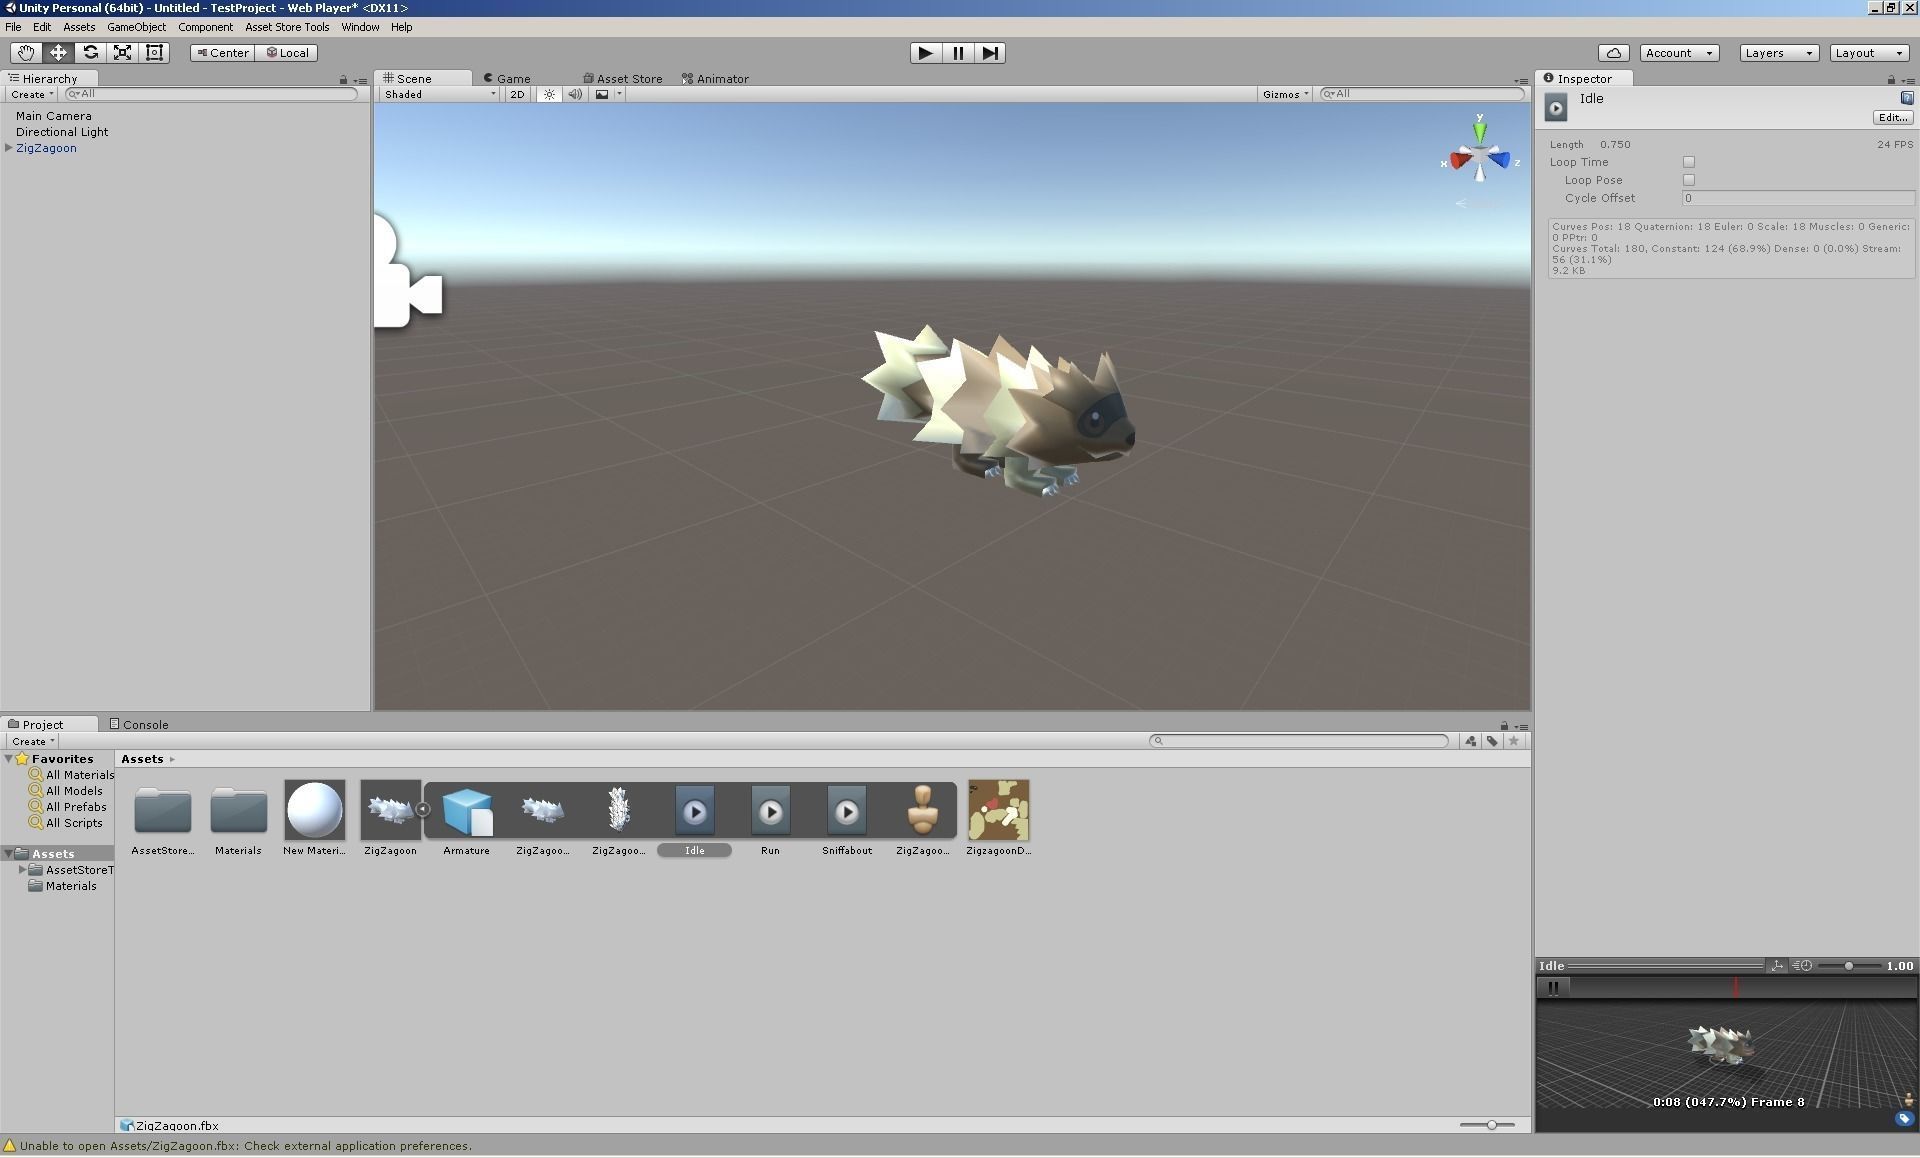The image size is (1920, 1158).
Task: Open the Component menu
Action: pyautogui.click(x=205, y=27)
